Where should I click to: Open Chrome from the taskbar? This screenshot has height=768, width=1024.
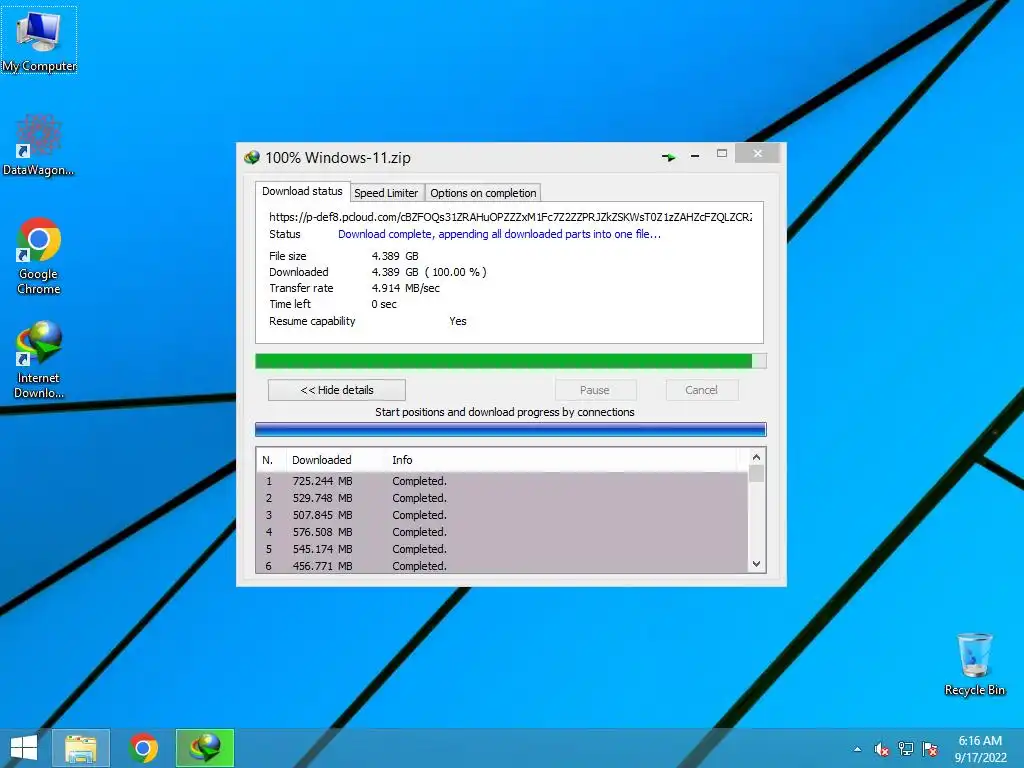tap(143, 748)
